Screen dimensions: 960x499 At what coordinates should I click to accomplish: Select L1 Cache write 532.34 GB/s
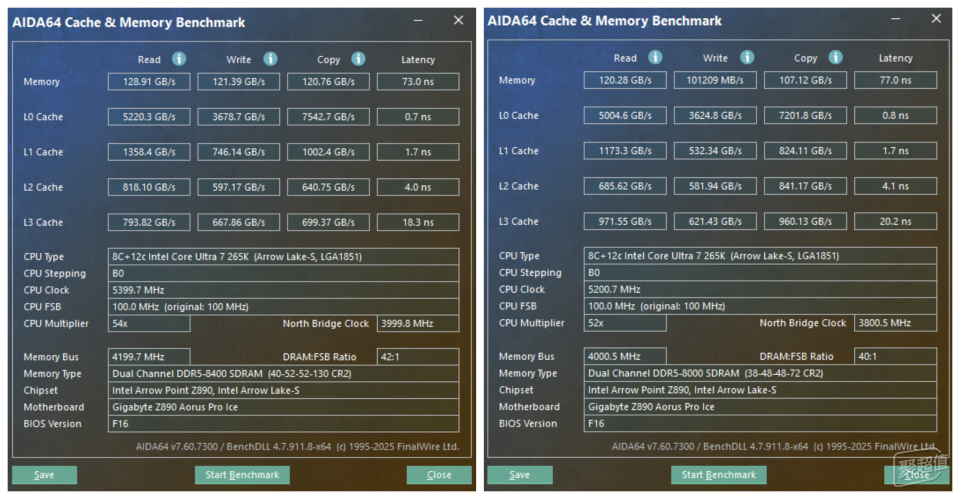(715, 151)
